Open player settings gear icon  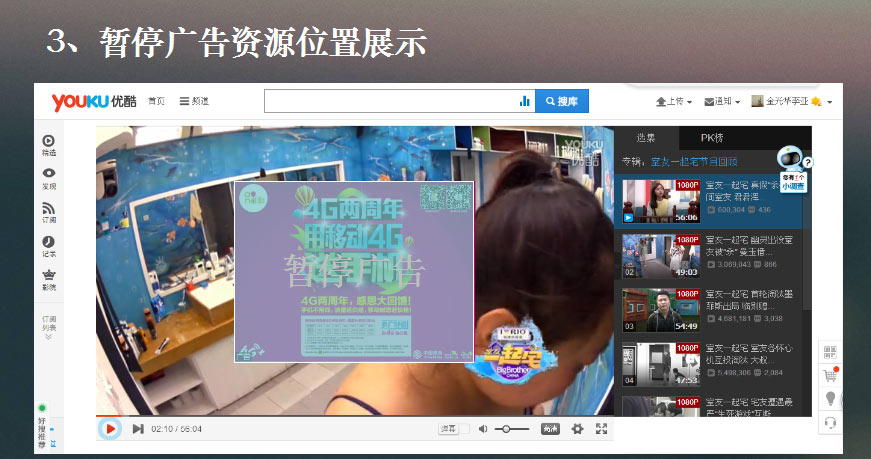[577, 429]
